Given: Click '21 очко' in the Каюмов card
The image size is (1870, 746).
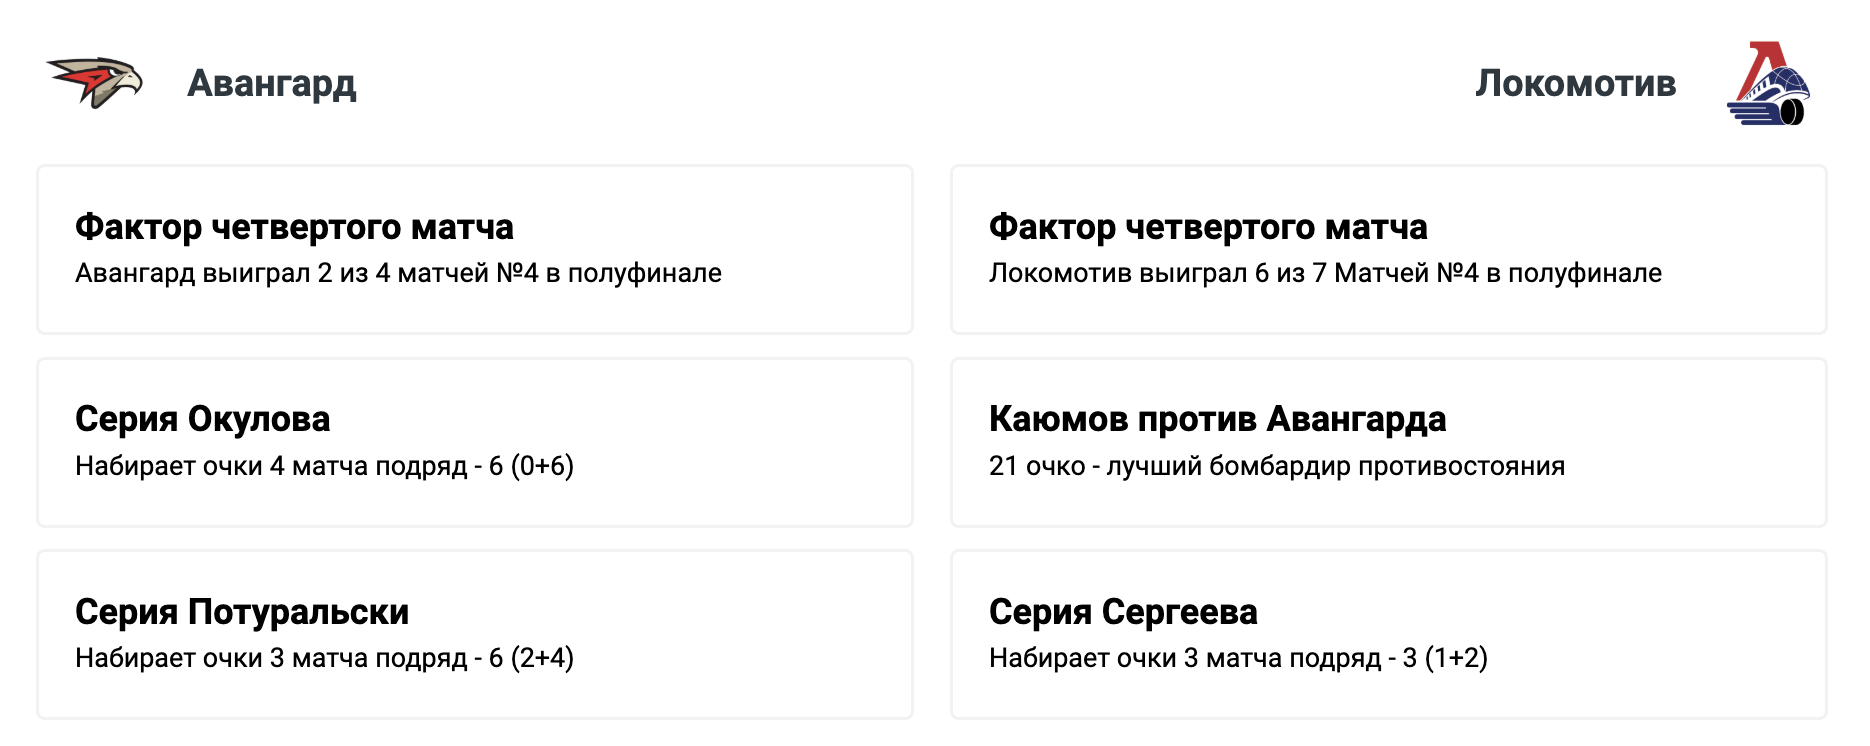Looking at the screenshot, I should 1037,466.
